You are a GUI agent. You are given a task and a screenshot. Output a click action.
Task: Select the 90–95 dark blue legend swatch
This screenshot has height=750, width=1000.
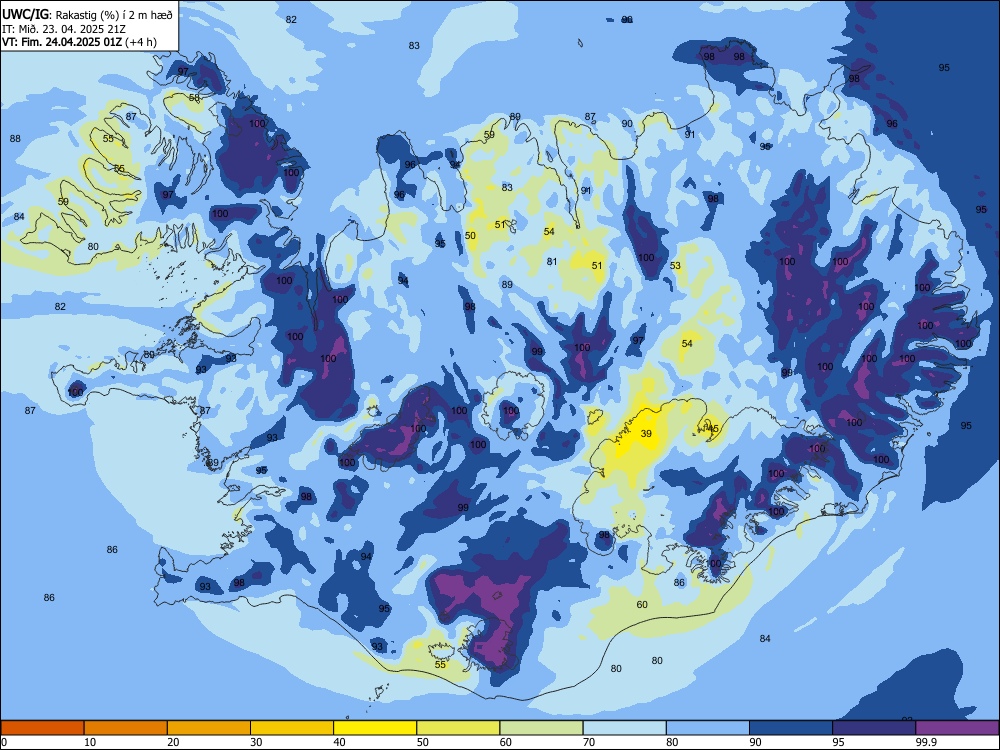click(791, 728)
